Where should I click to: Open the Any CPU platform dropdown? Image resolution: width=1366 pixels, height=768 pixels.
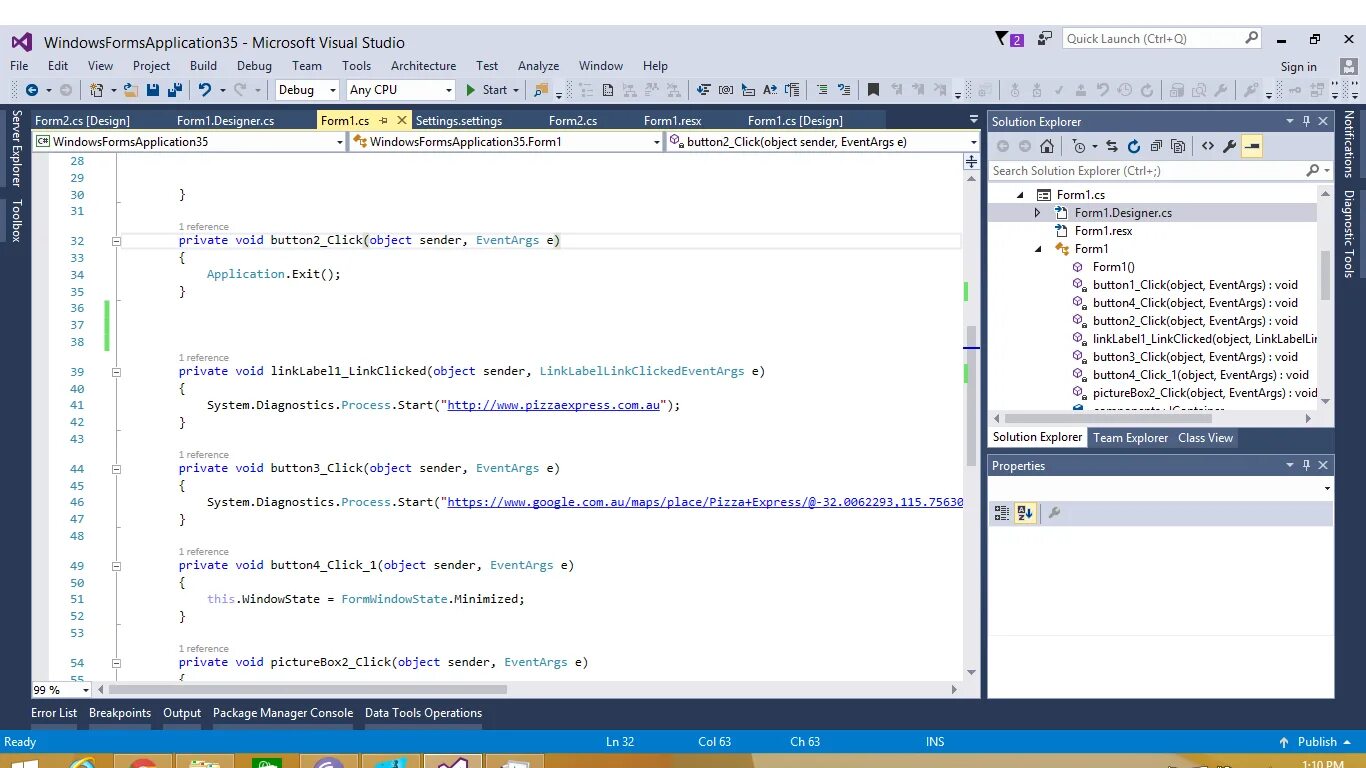400,90
